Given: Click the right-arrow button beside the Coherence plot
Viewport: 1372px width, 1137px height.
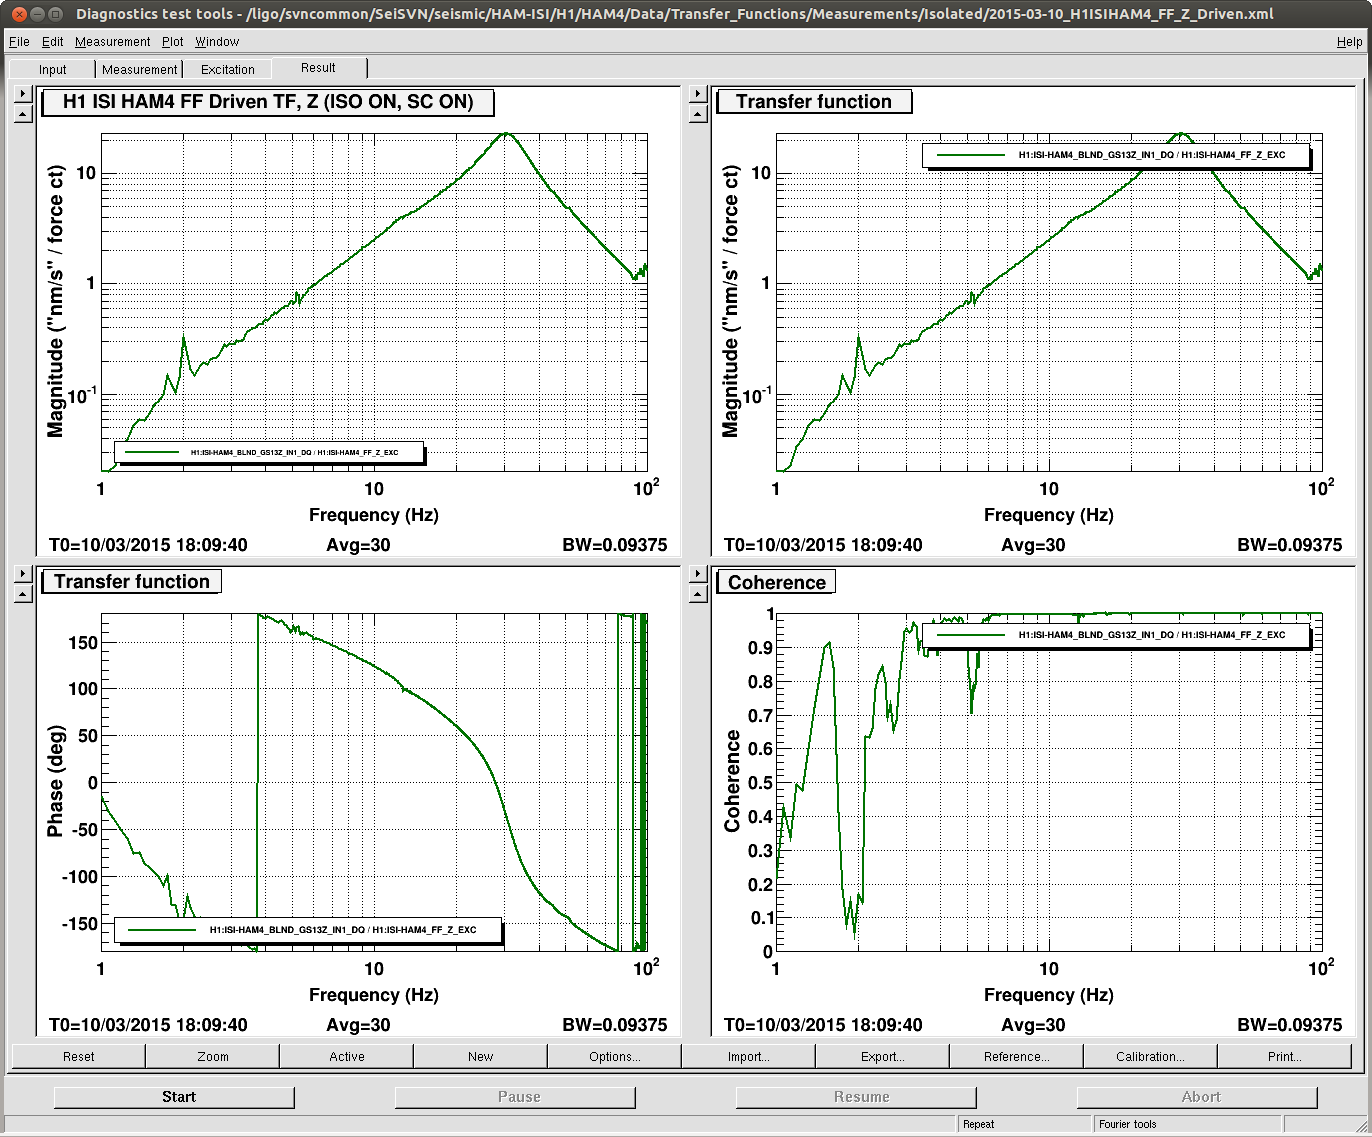Looking at the screenshot, I should coord(698,574).
